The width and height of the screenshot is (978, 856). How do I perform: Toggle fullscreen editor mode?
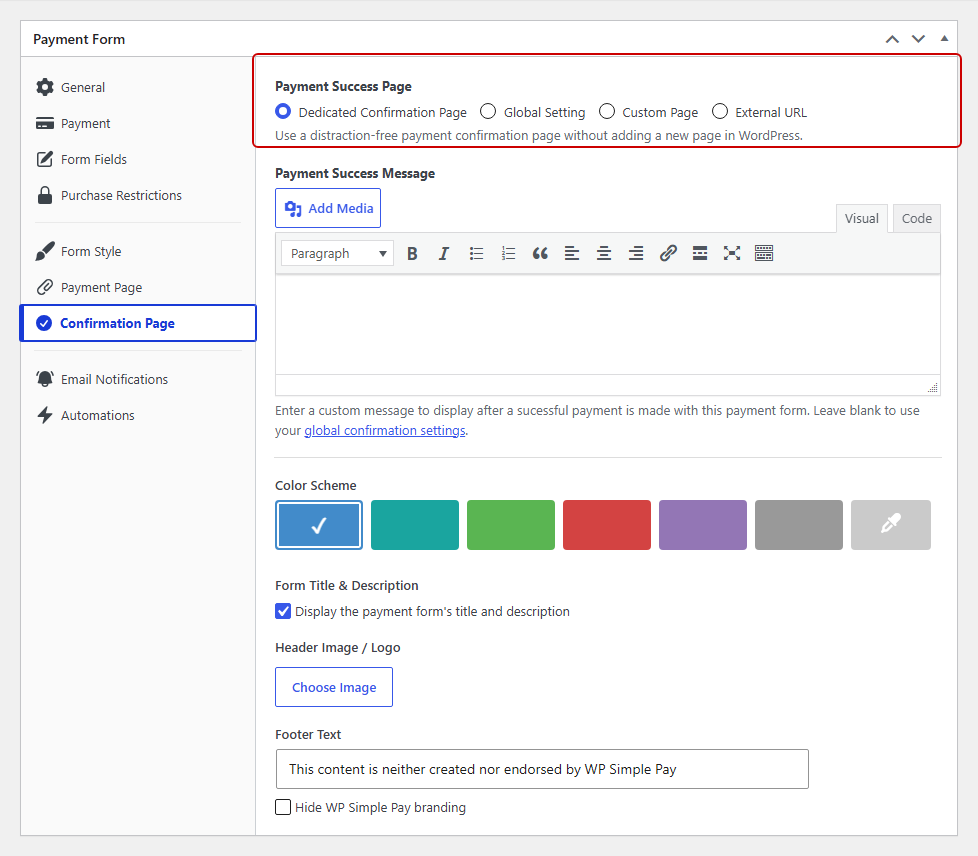click(x=732, y=253)
